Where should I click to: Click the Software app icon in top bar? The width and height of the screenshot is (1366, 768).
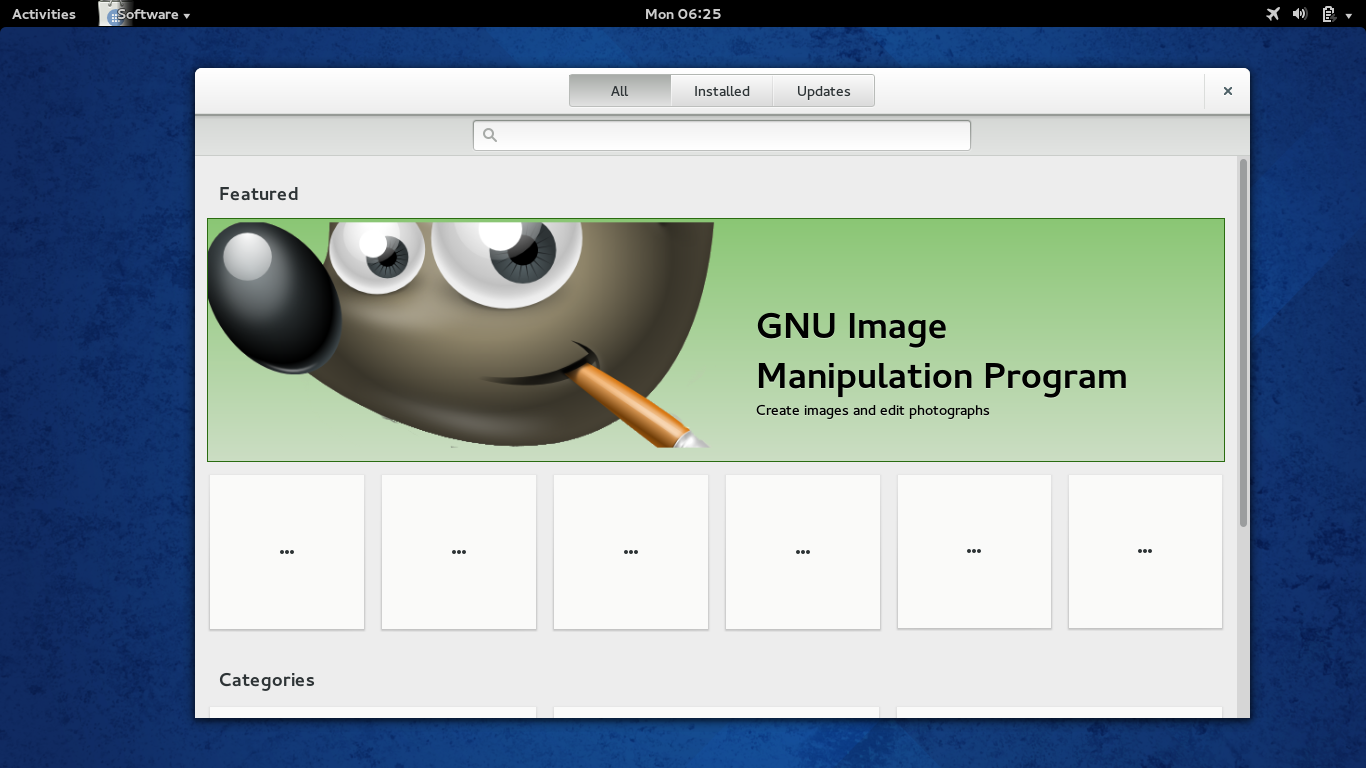click(113, 14)
